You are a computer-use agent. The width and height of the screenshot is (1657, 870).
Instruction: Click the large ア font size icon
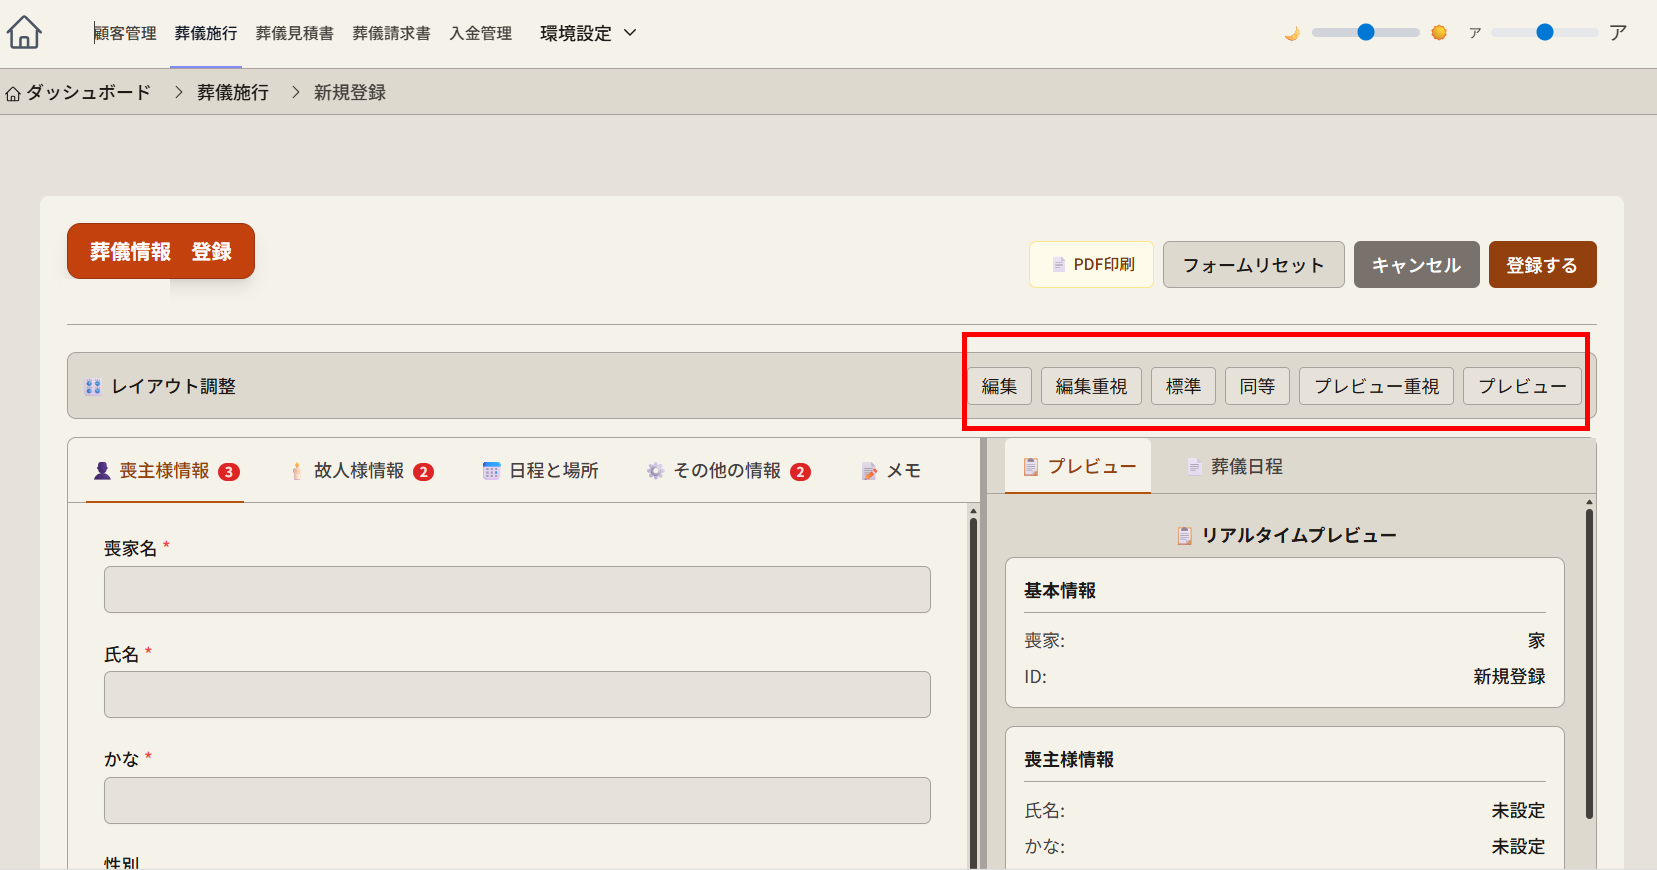(x=1618, y=33)
